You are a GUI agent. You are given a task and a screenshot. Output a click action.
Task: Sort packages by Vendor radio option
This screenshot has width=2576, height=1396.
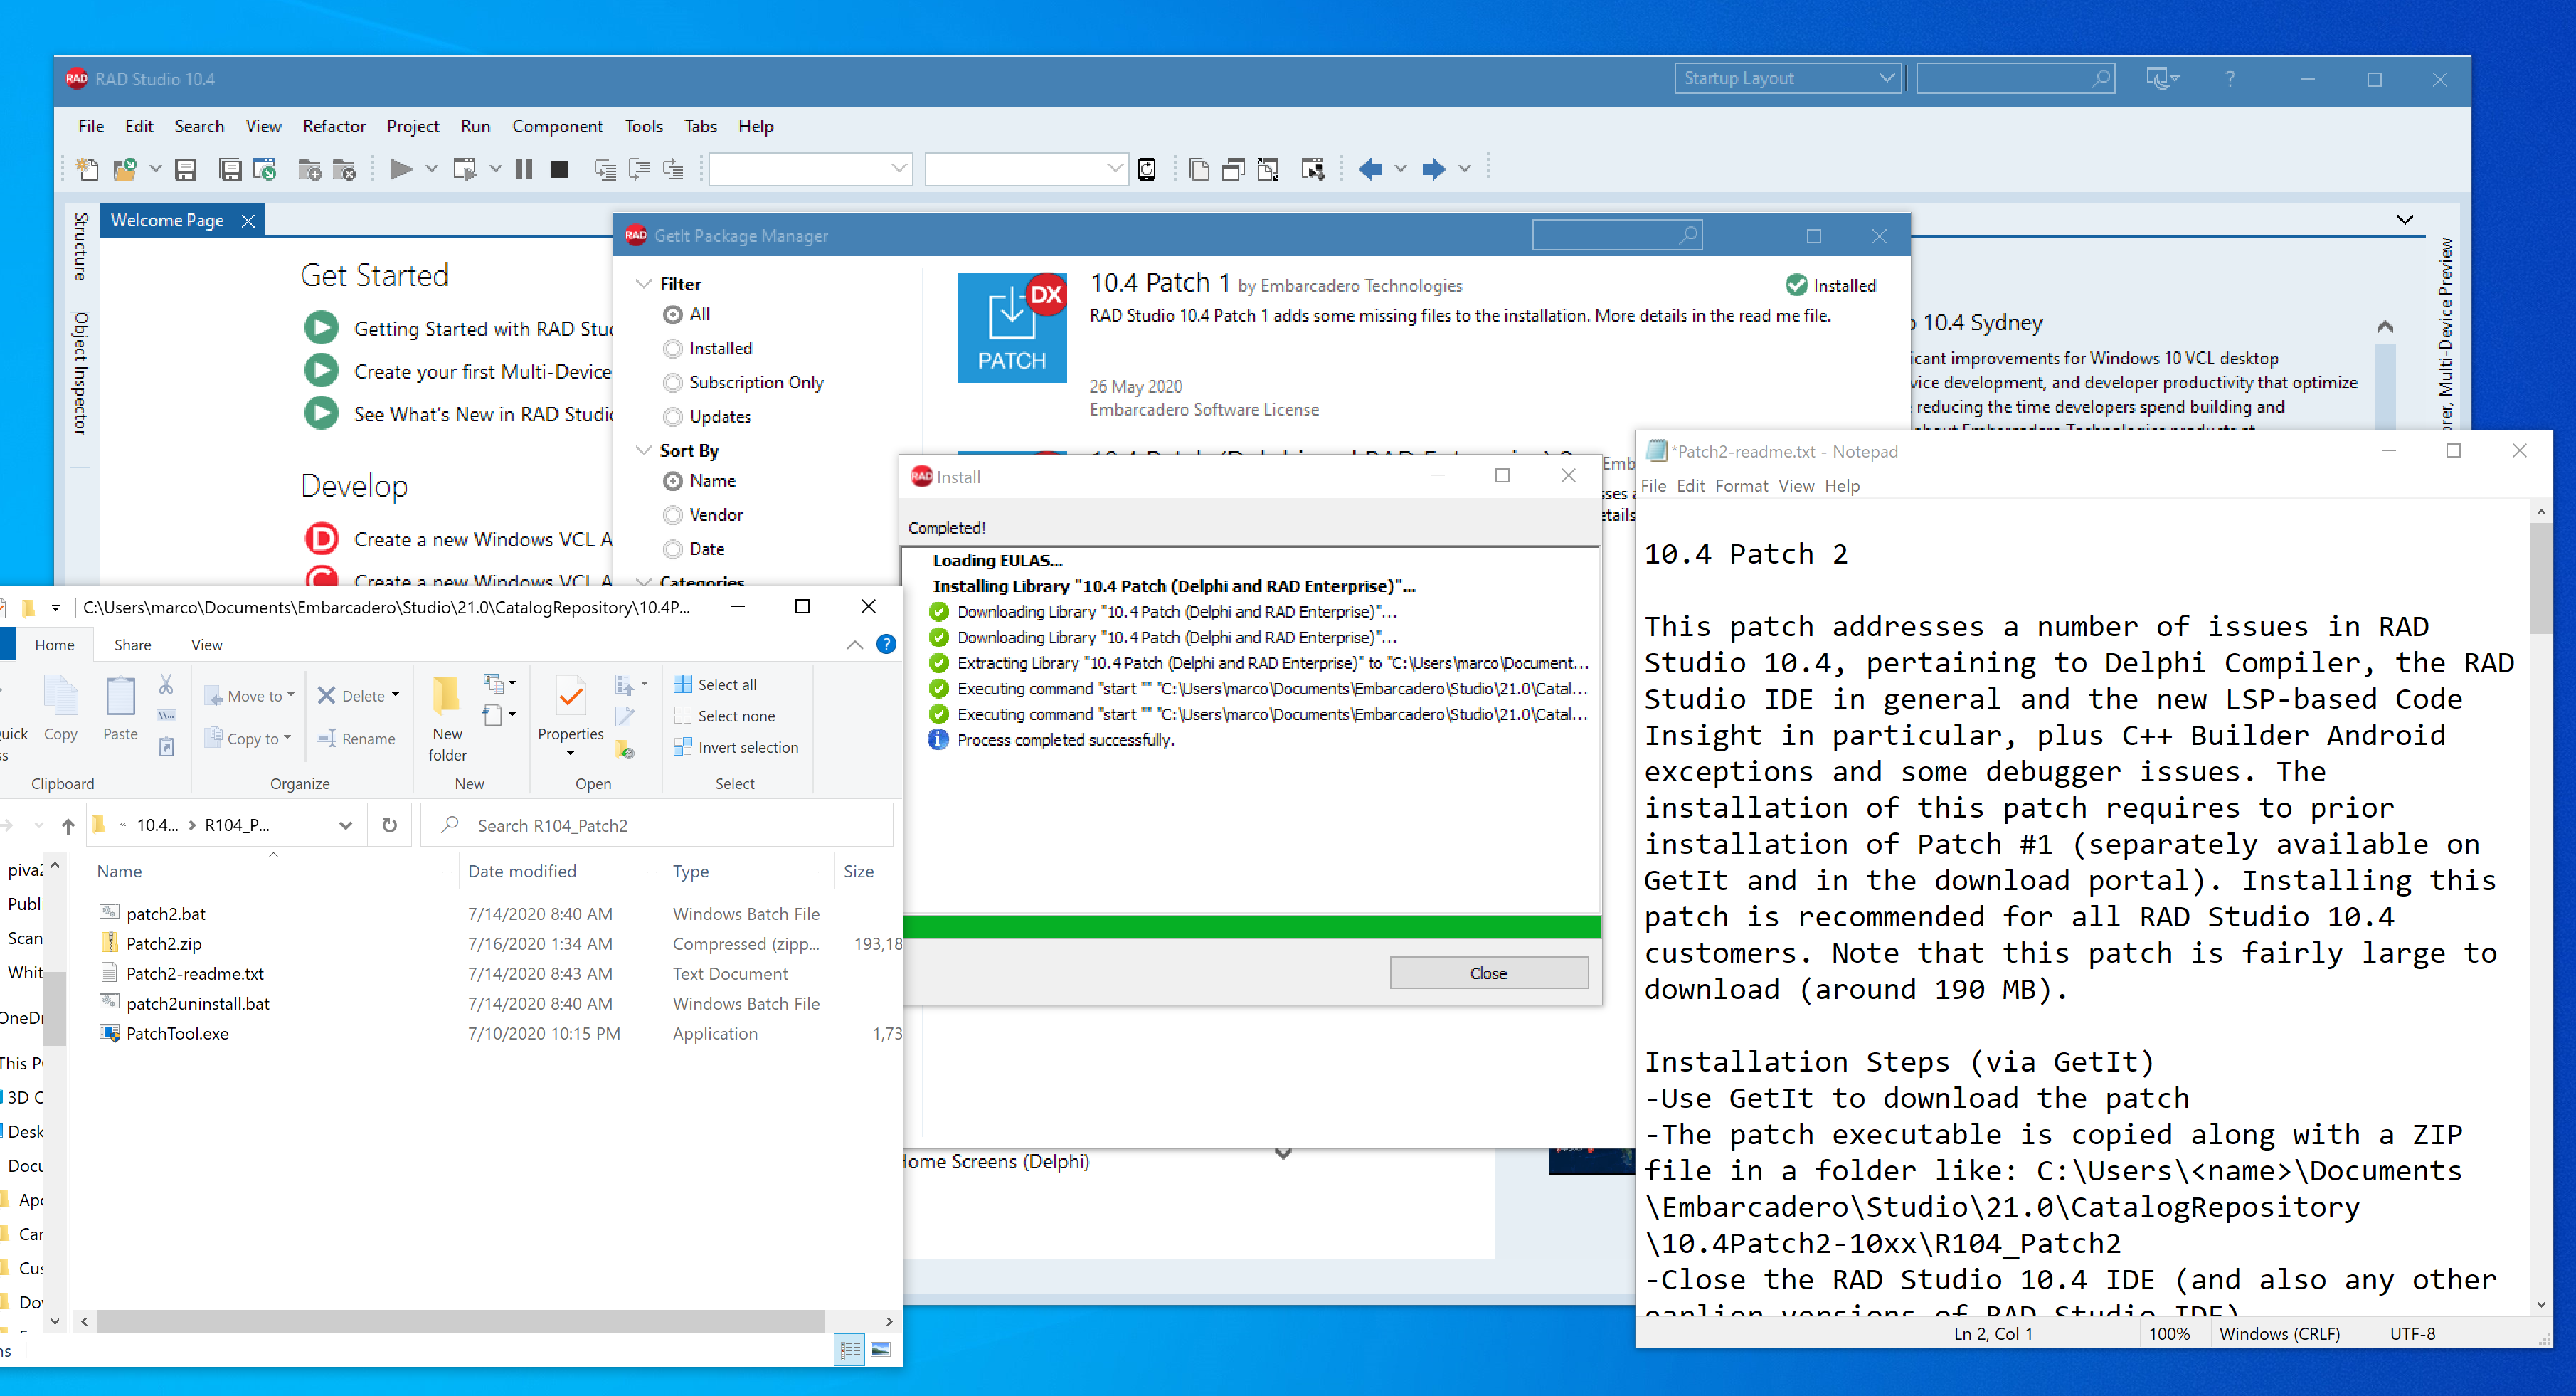click(x=673, y=514)
